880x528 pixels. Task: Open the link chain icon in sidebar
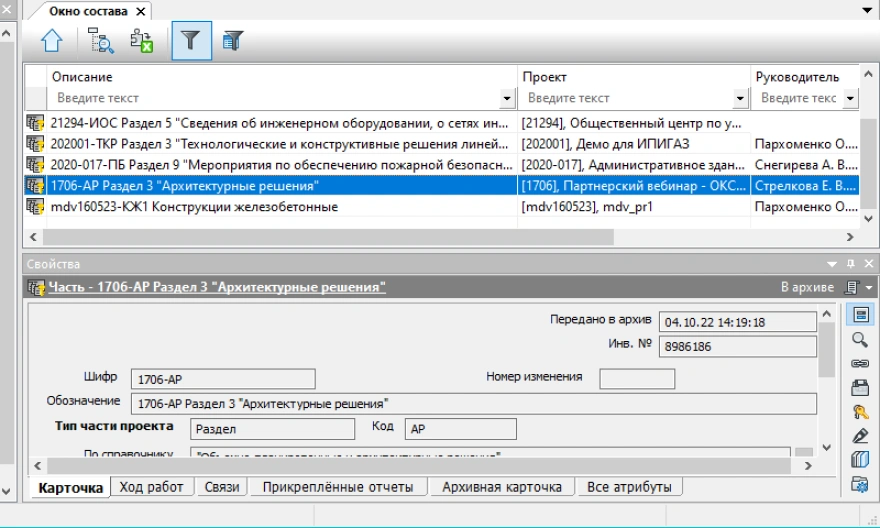(x=859, y=364)
